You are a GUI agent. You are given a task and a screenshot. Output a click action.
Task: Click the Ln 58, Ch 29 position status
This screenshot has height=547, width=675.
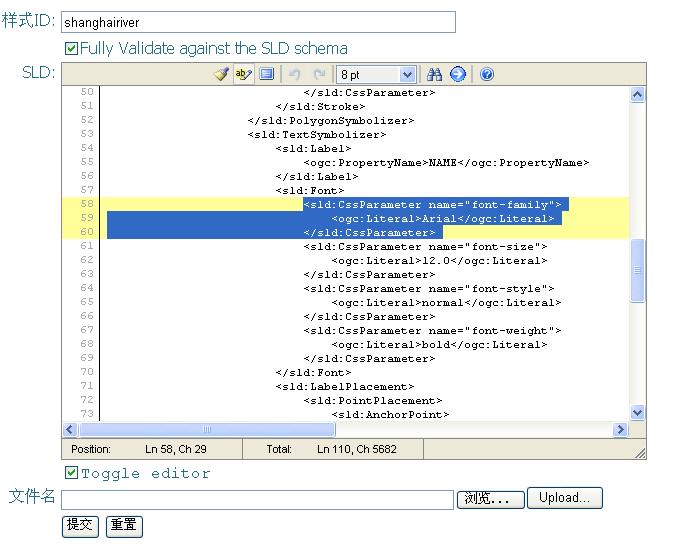tap(176, 449)
